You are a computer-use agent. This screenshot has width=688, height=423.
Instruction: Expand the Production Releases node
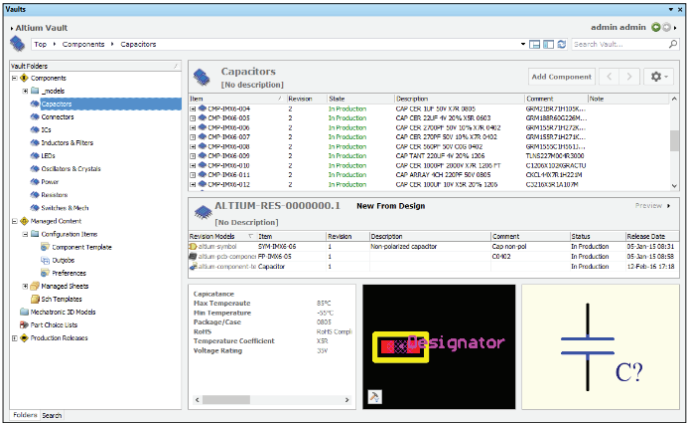pyautogui.click(x=14, y=338)
